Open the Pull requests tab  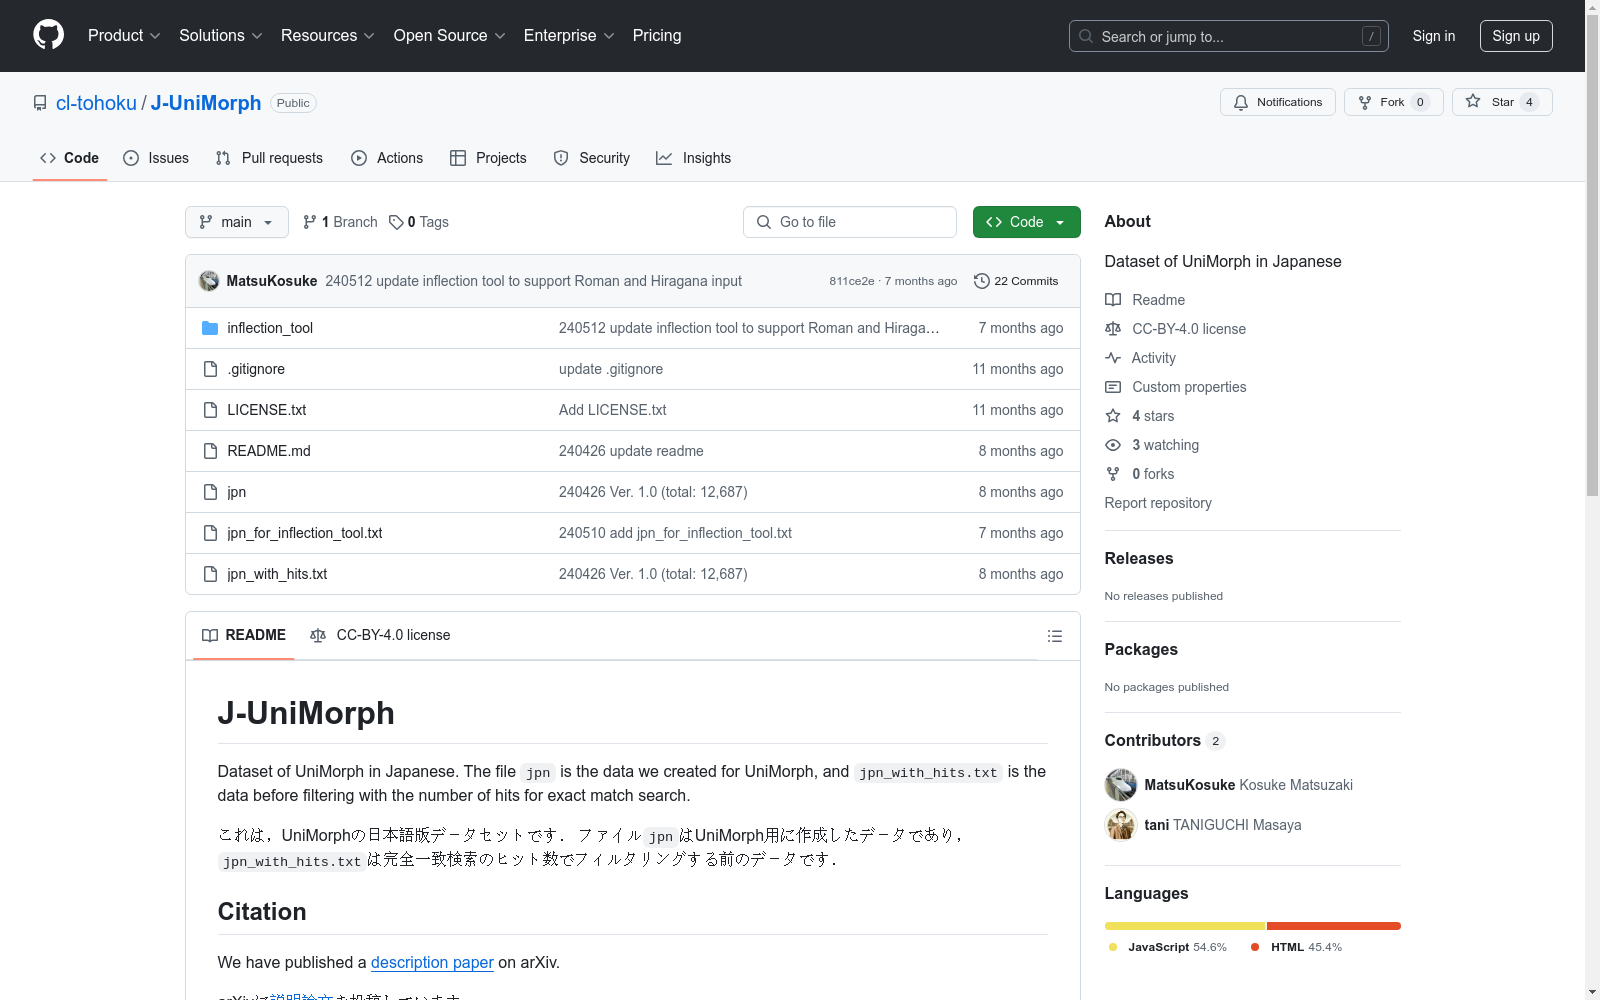pyautogui.click(x=269, y=158)
